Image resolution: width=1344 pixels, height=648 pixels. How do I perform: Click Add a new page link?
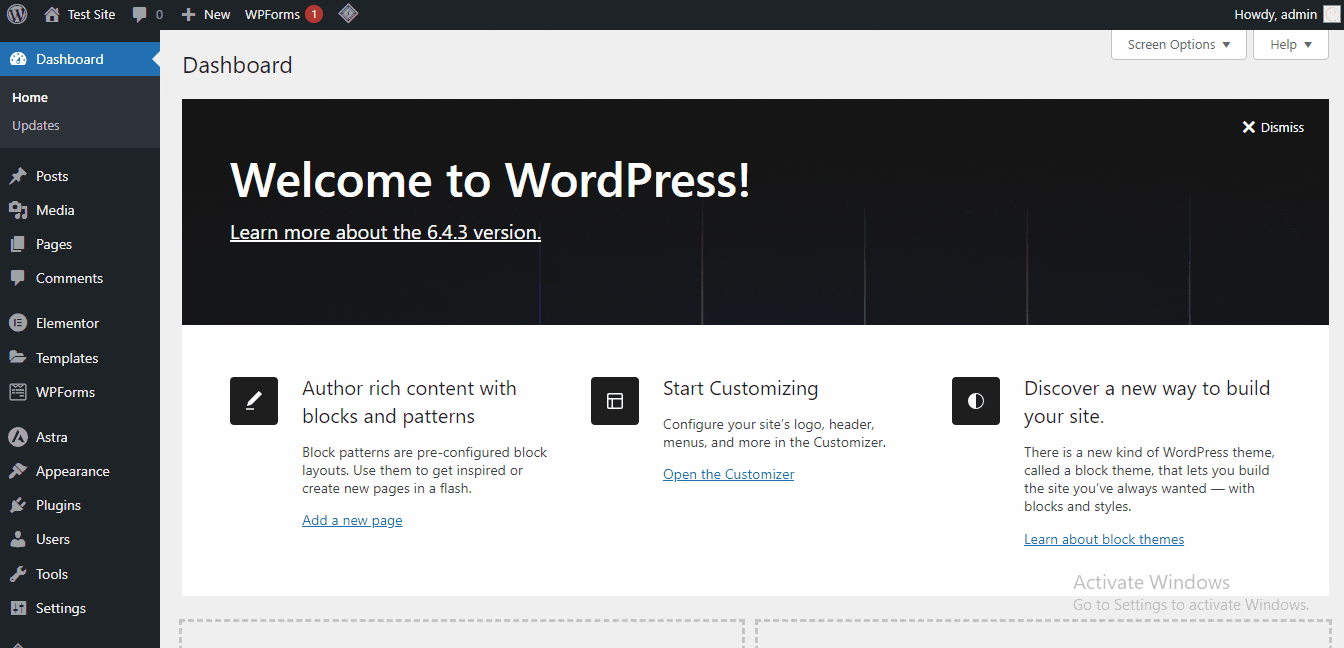point(352,519)
